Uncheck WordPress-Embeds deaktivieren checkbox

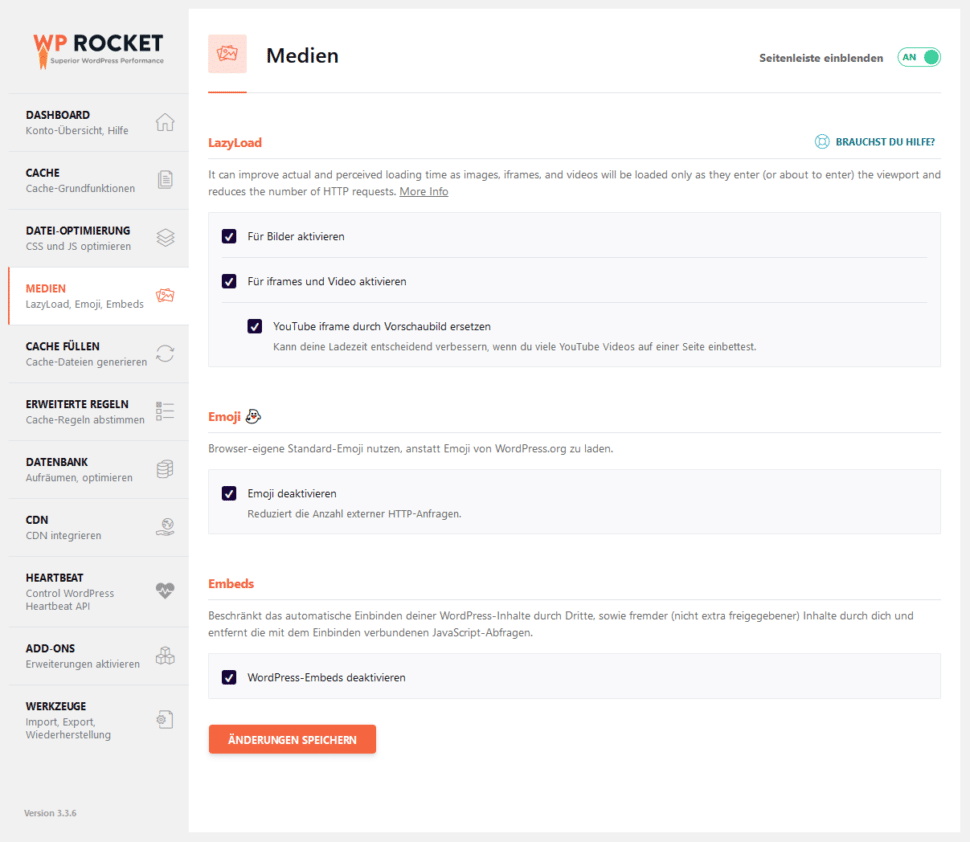[x=229, y=677]
